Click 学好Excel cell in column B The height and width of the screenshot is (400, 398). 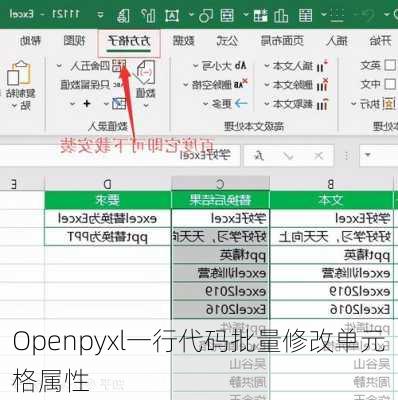click(331, 219)
